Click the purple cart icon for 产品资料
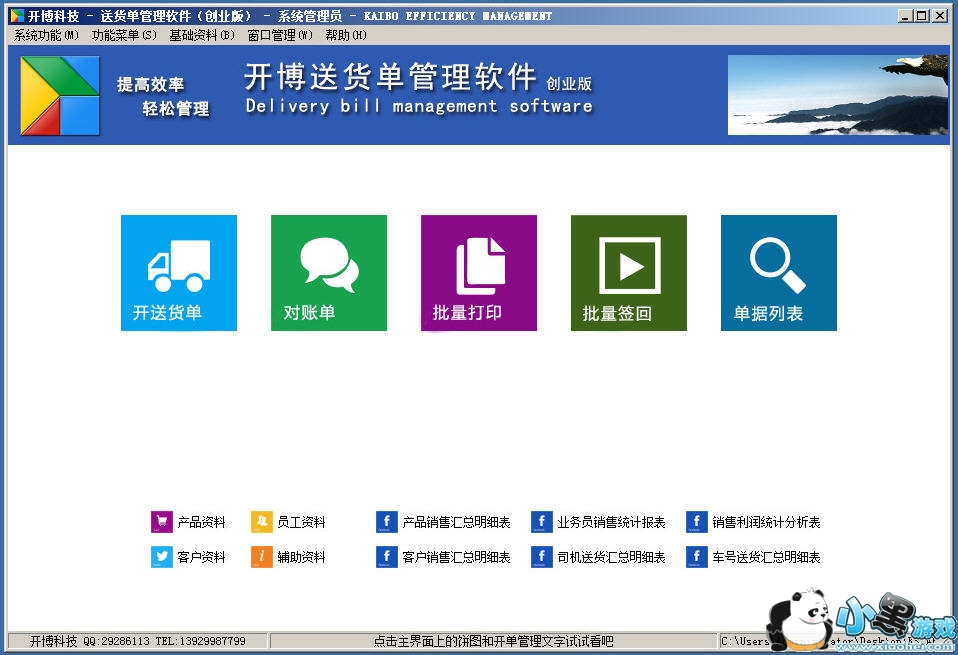Image resolution: width=958 pixels, height=655 pixels. click(x=162, y=522)
